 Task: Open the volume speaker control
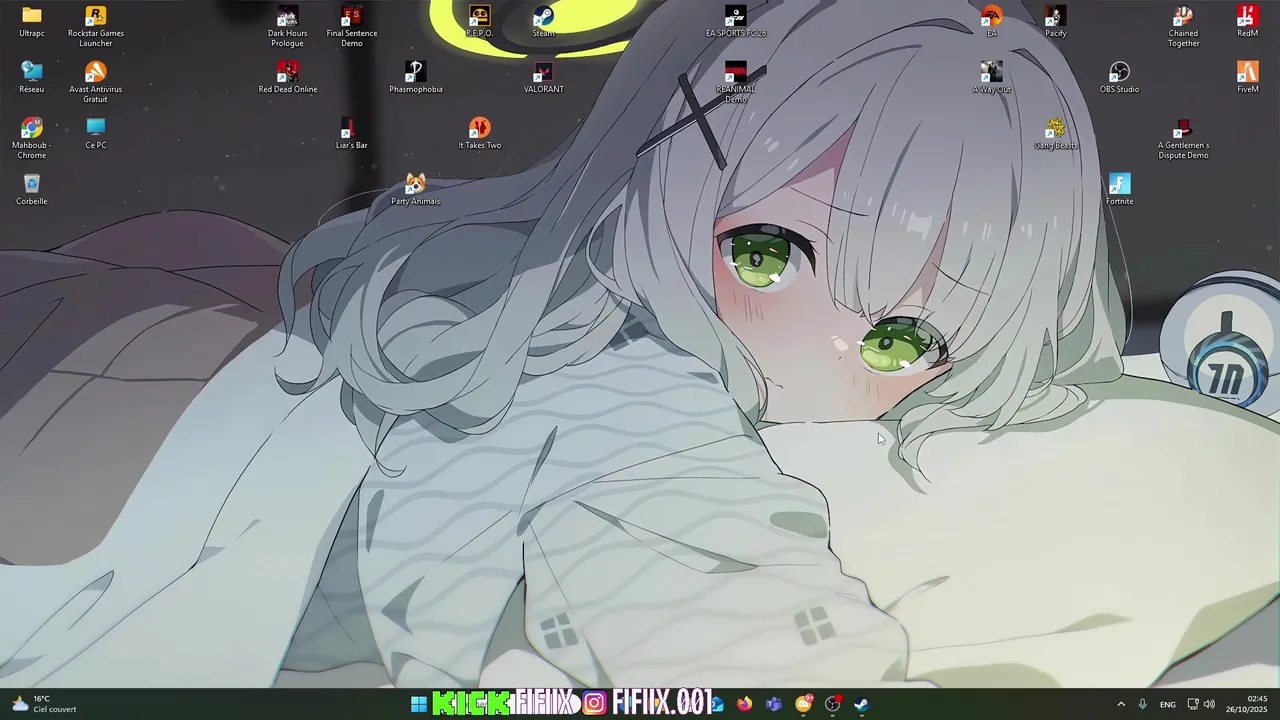[1209, 704]
